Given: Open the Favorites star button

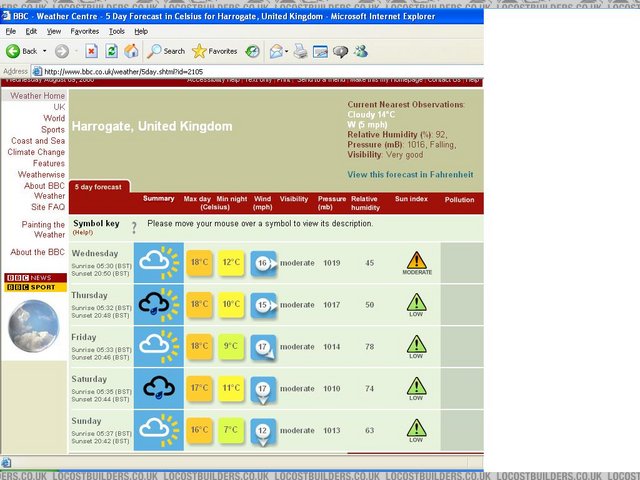Looking at the screenshot, I should point(215,51).
